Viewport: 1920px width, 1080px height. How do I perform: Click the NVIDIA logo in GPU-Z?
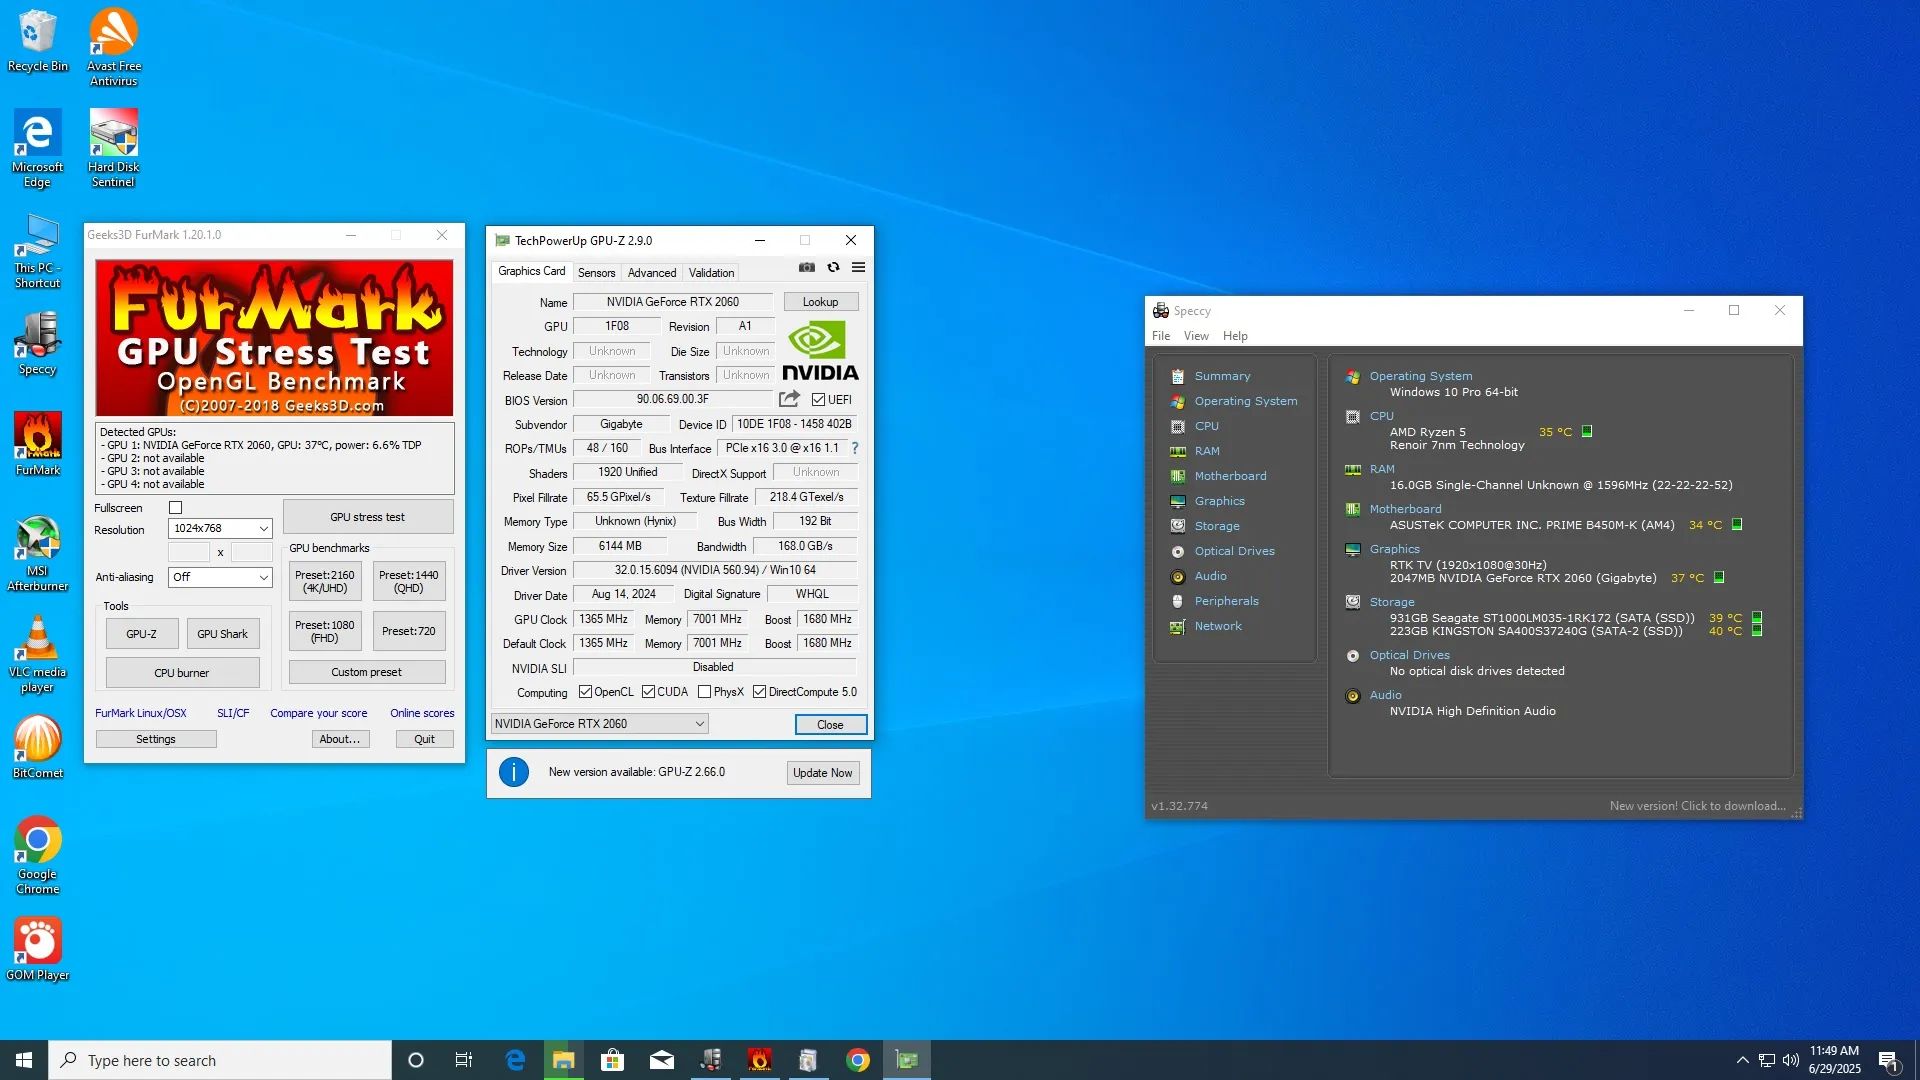[x=820, y=350]
